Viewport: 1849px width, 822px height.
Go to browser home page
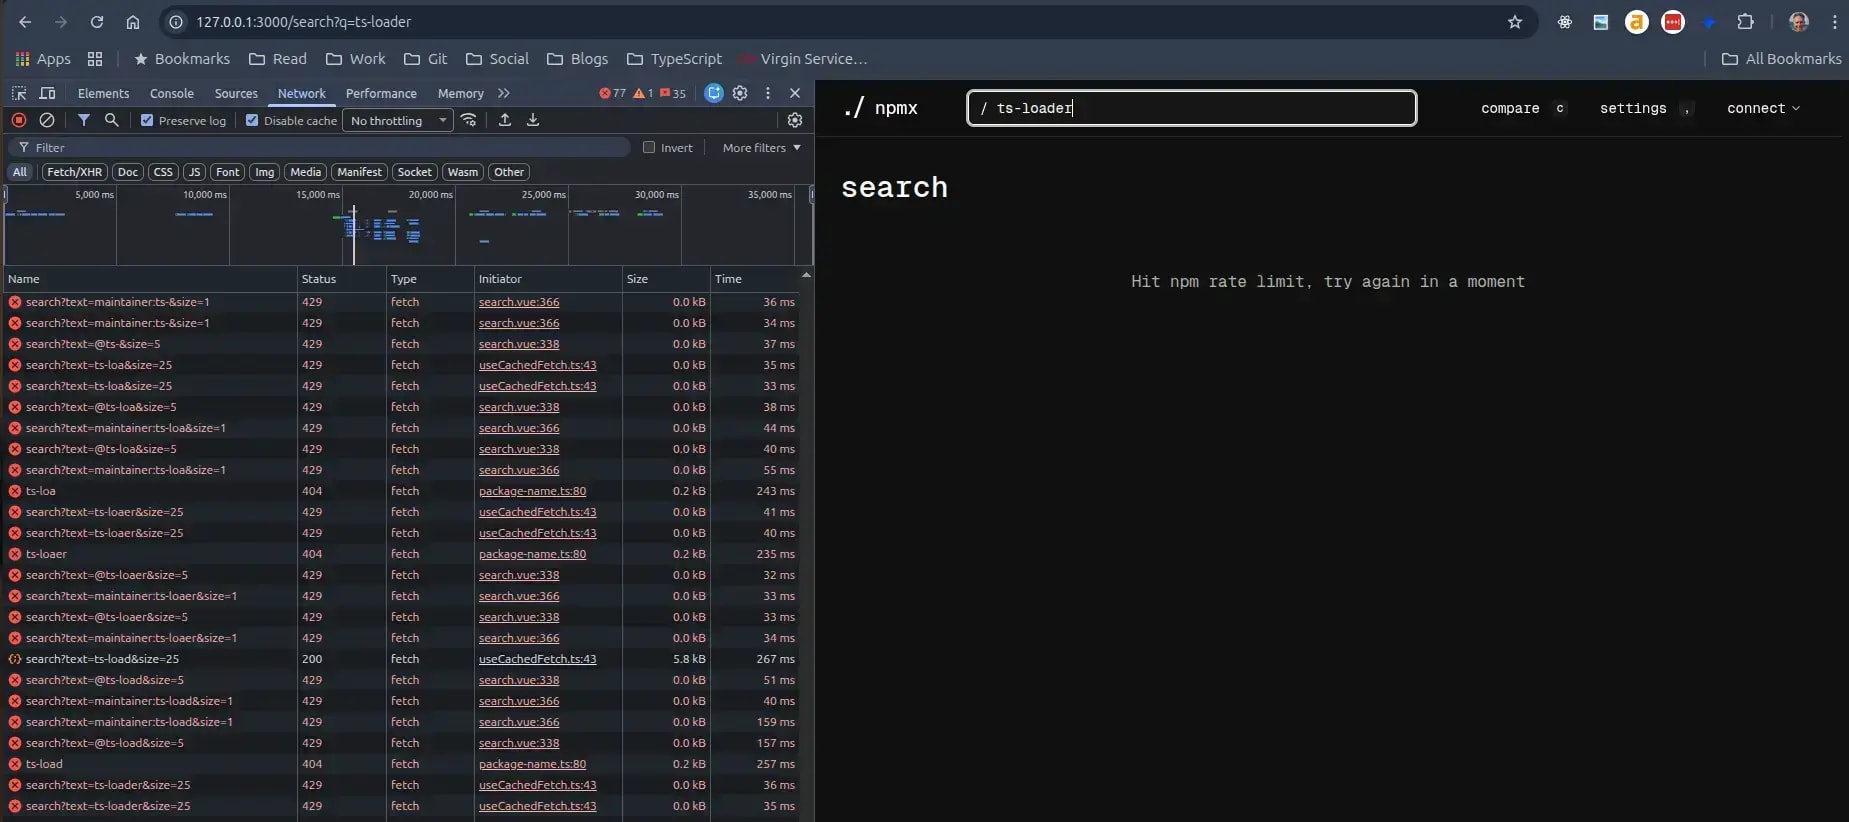(x=133, y=22)
